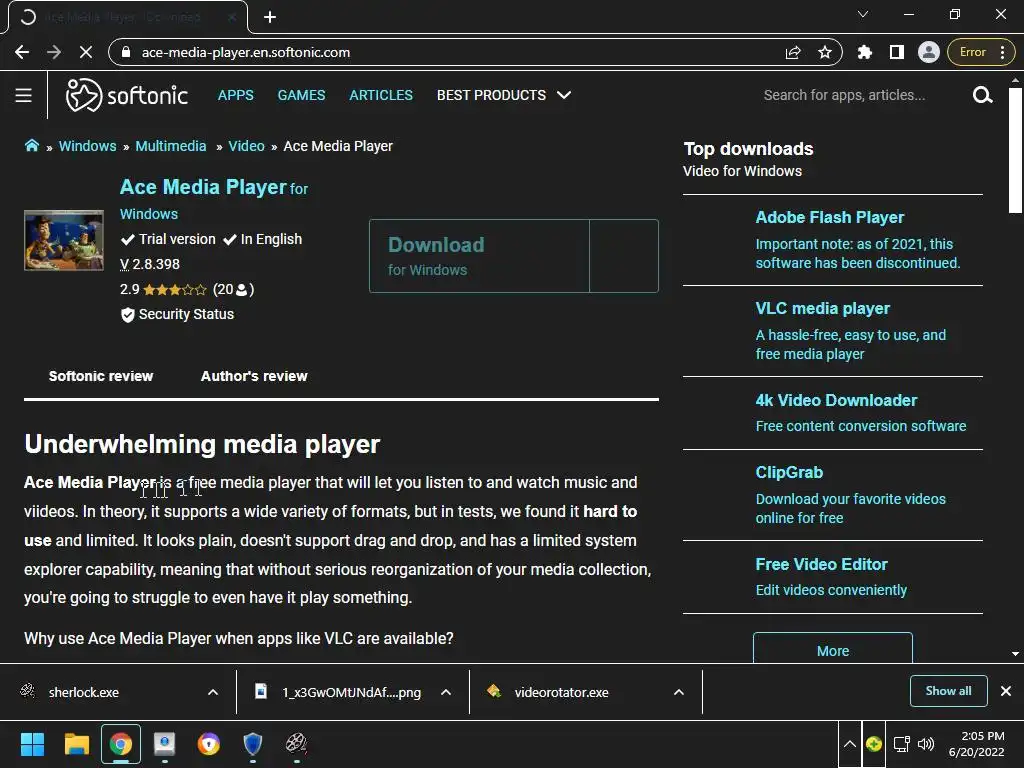Image resolution: width=1024 pixels, height=768 pixels.
Task: Open the Video breadcrumb link
Action: point(246,146)
